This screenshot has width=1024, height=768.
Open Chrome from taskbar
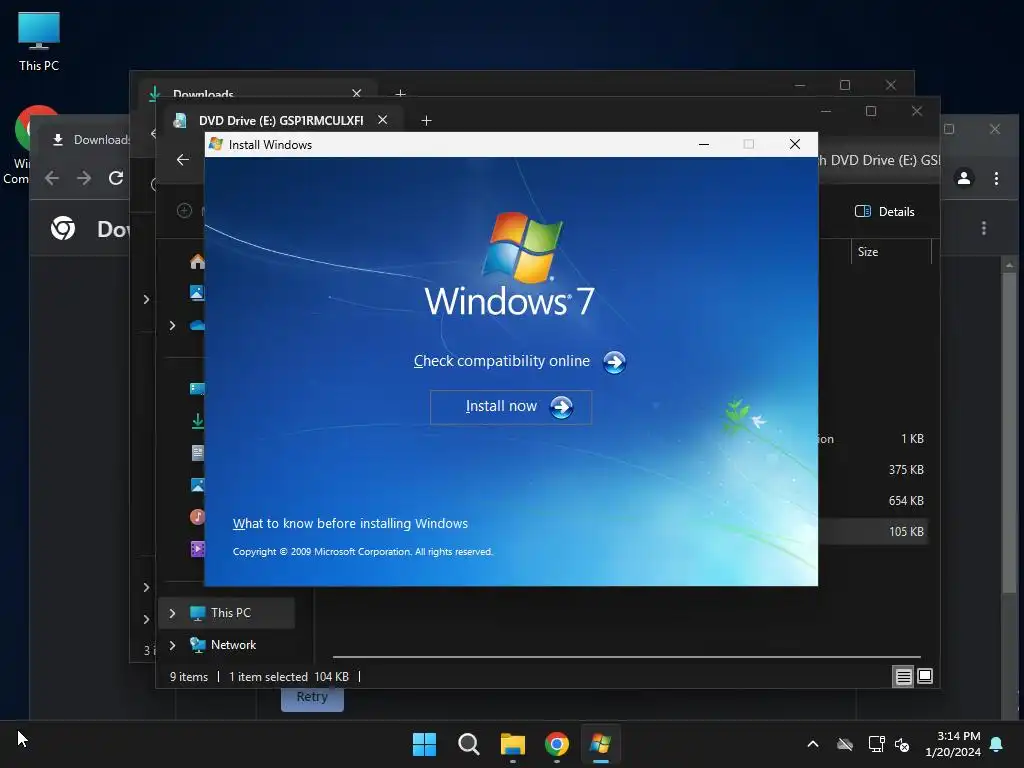tap(557, 744)
